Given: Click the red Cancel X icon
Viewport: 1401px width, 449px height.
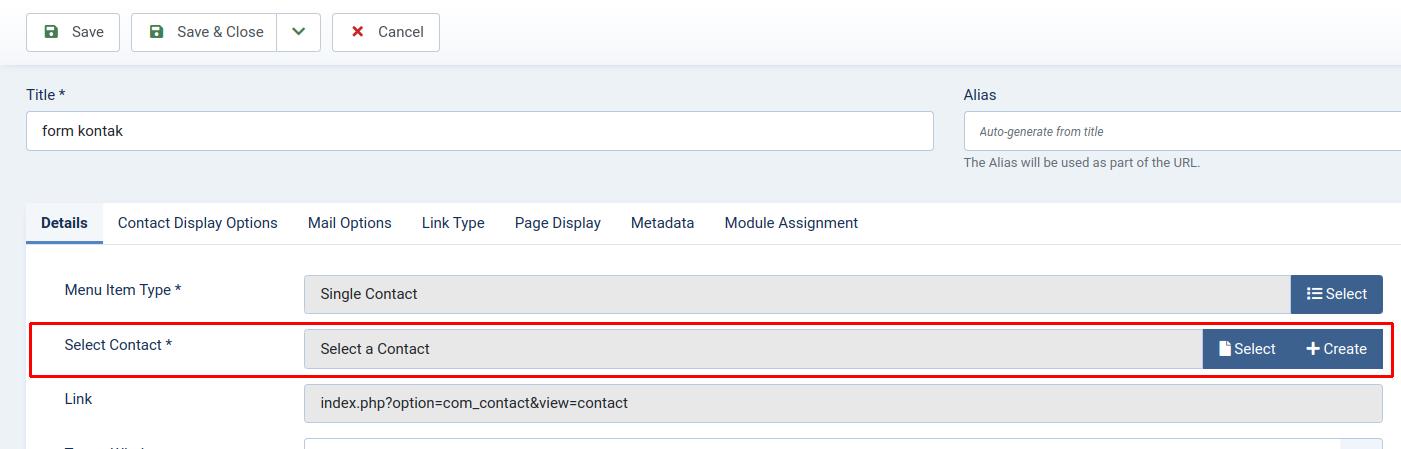Looking at the screenshot, I should coord(357,32).
